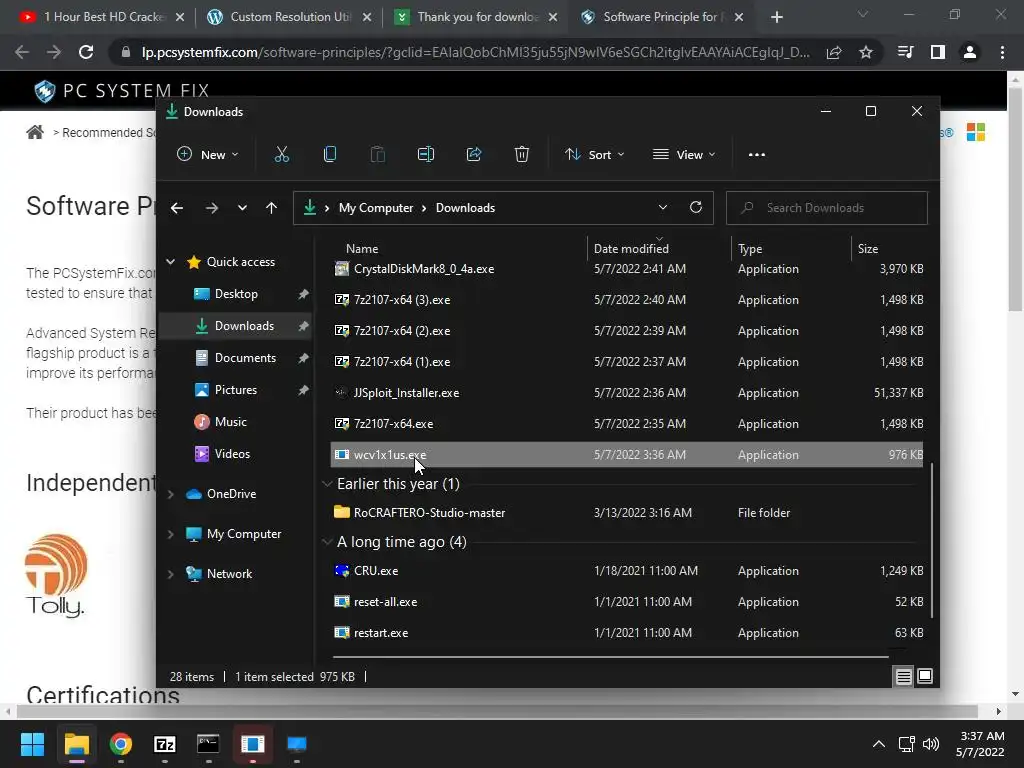Screen dimensions: 1024x768
Task: Sort by the Size column header
Action: (x=867, y=249)
